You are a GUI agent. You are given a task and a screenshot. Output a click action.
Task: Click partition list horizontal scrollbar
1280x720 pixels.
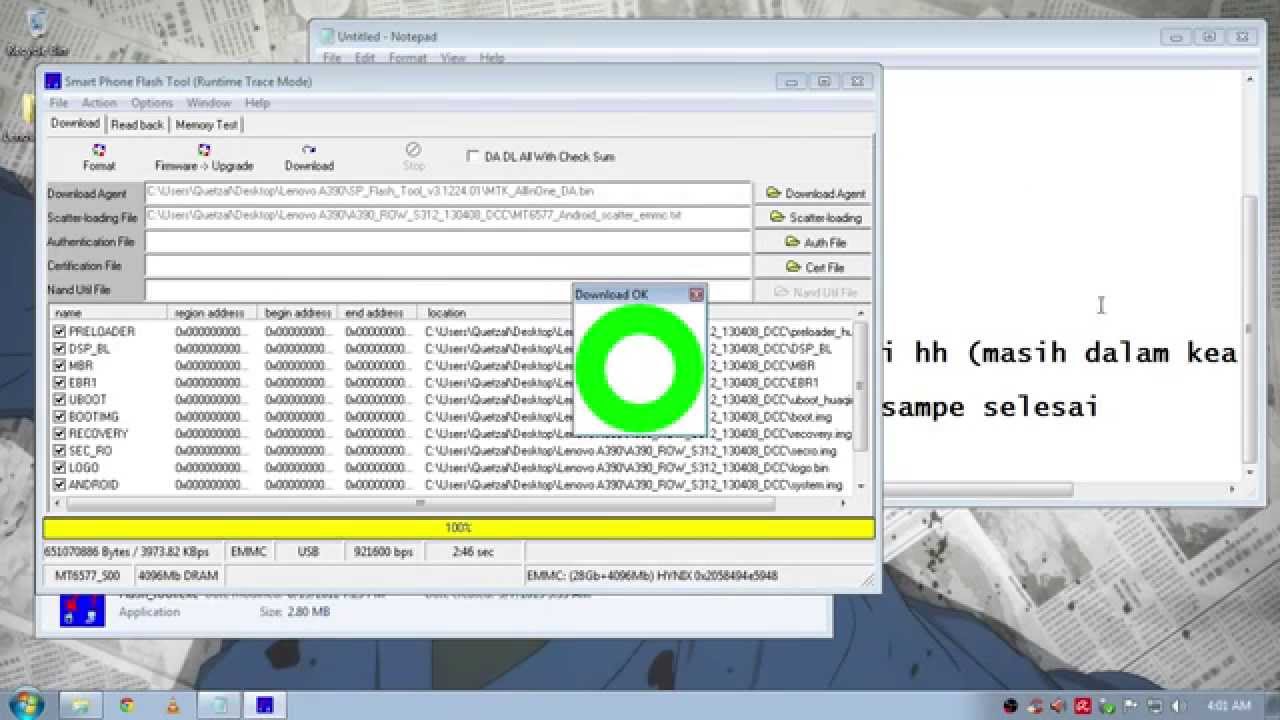point(420,504)
